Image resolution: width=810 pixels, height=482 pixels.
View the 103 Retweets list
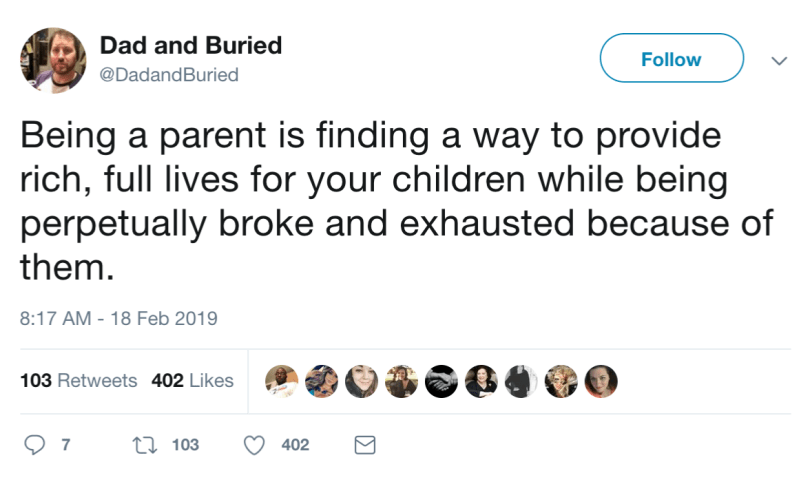pyautogui.click(x=79, y=381)
